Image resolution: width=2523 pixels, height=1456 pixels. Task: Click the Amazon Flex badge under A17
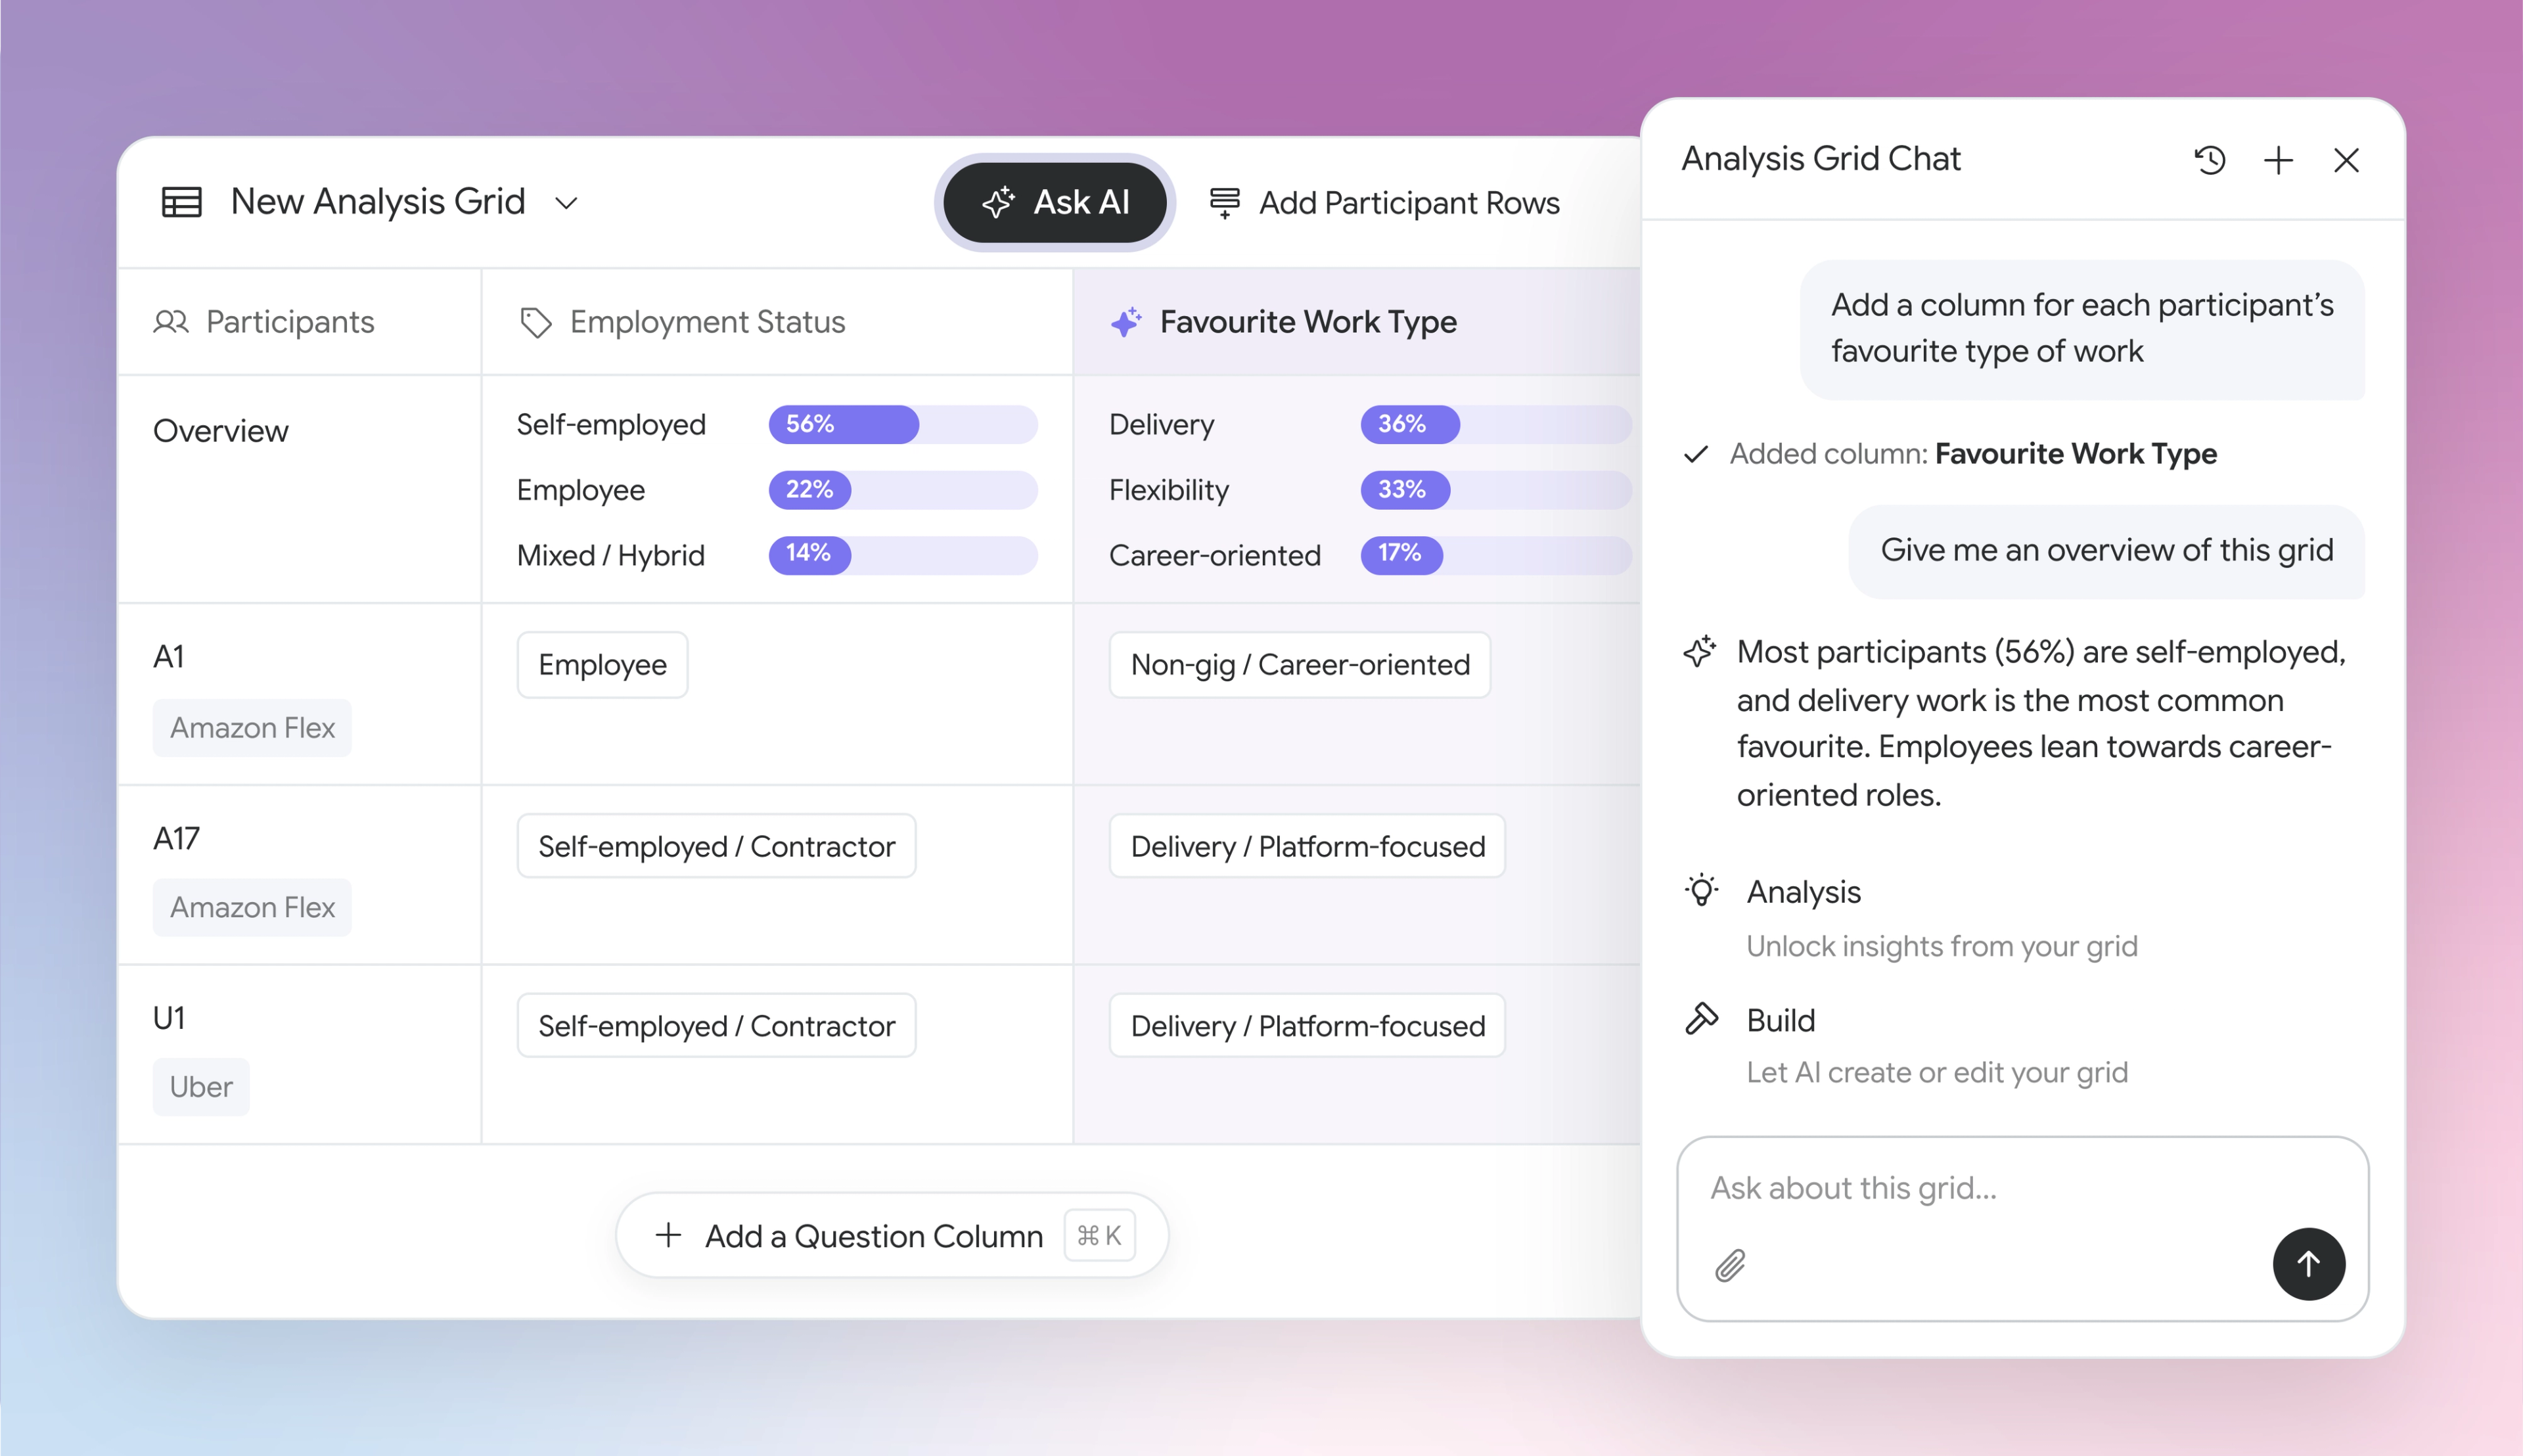coord(252,907)
